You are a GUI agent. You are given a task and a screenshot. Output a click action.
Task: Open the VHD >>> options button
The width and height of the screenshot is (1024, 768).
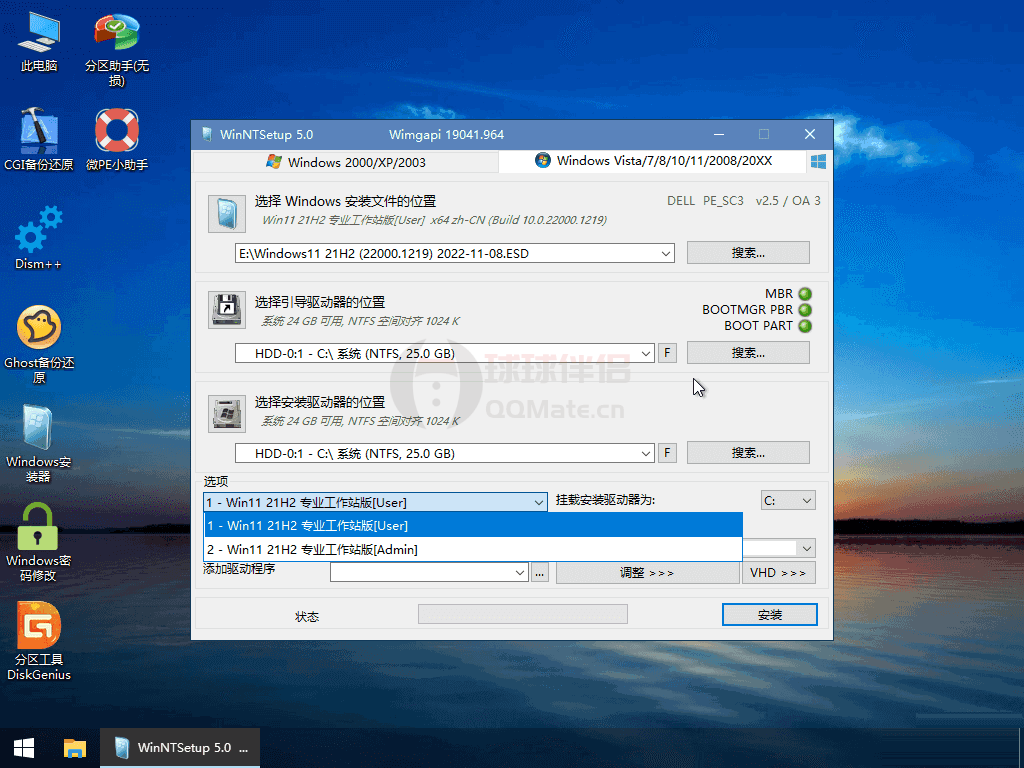[x=778, y=573]
